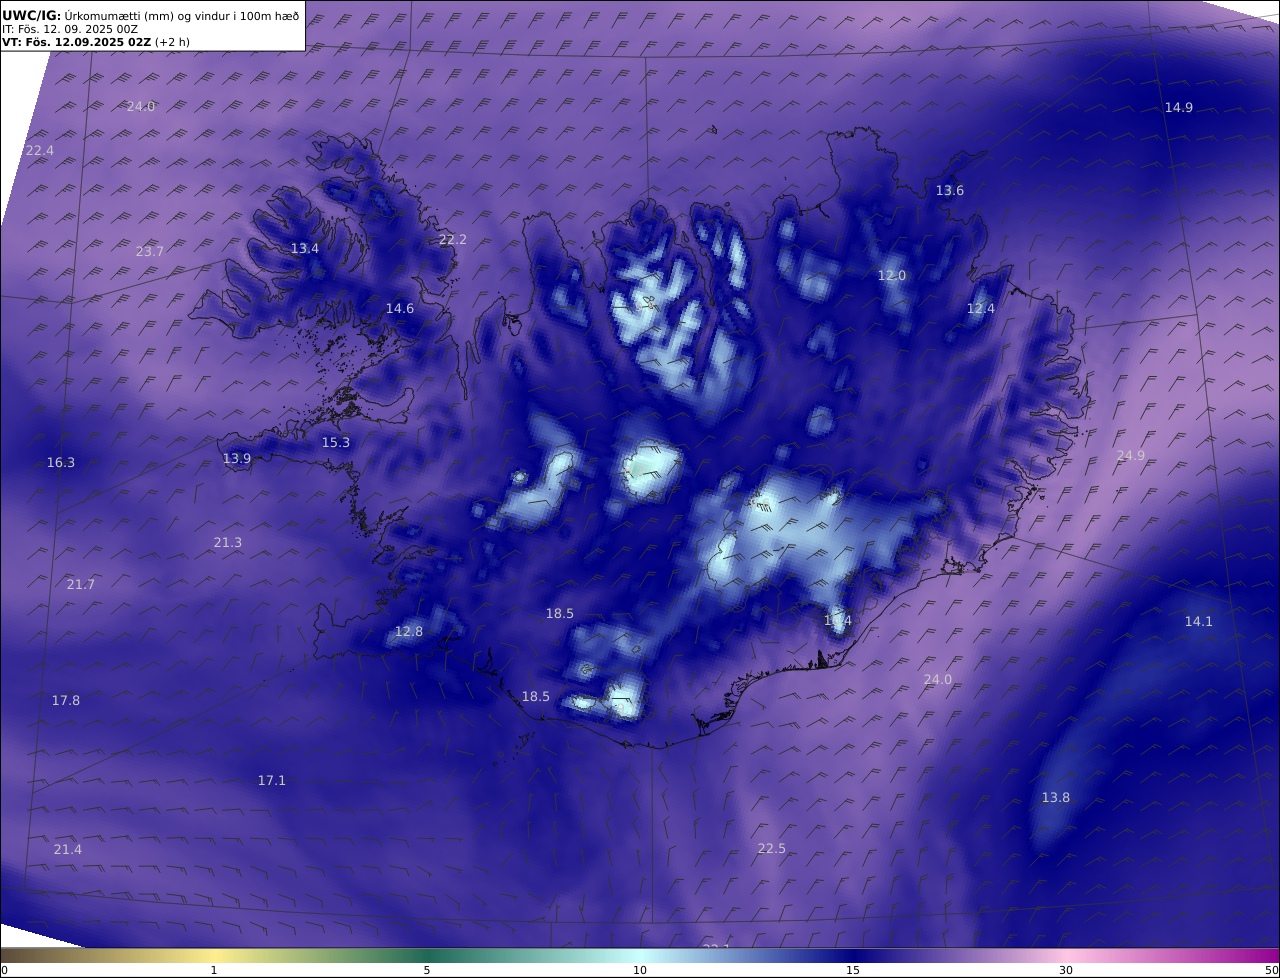1280x978 pixels.
Task: Click the 14.6 value label
Action: click(400, 308)
